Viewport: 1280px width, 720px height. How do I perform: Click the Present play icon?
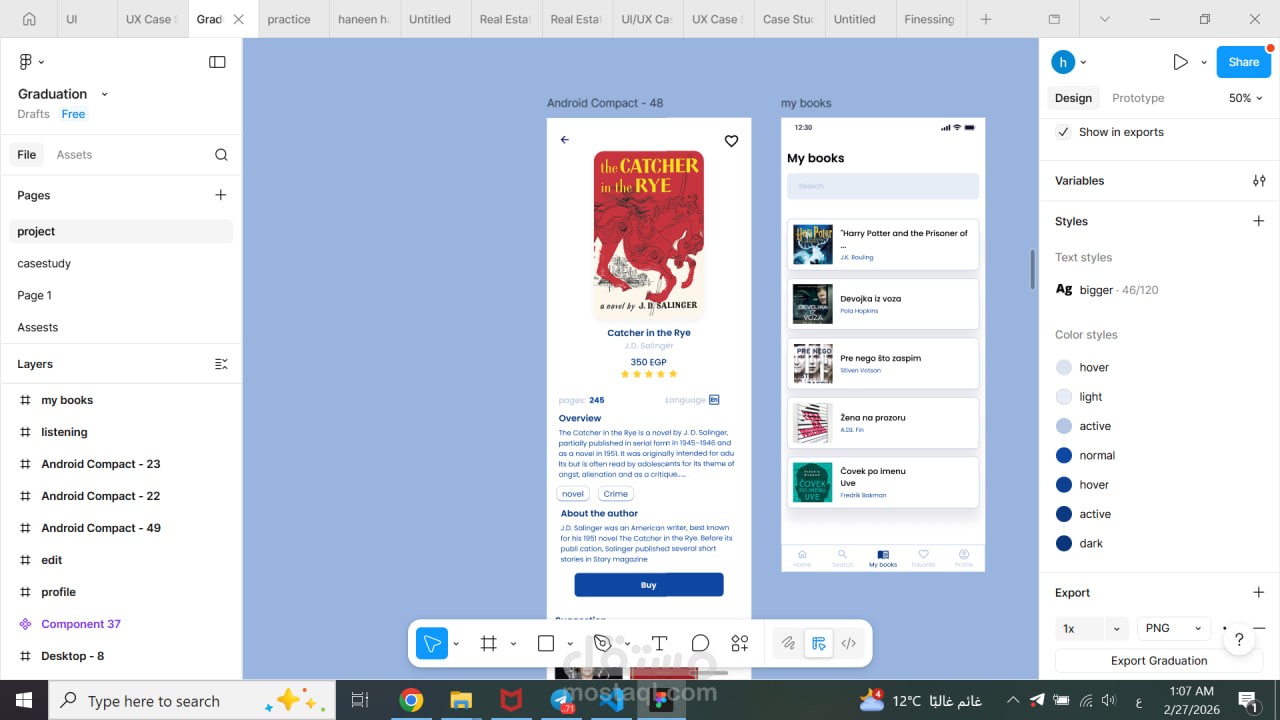[x=1180, y=62]
